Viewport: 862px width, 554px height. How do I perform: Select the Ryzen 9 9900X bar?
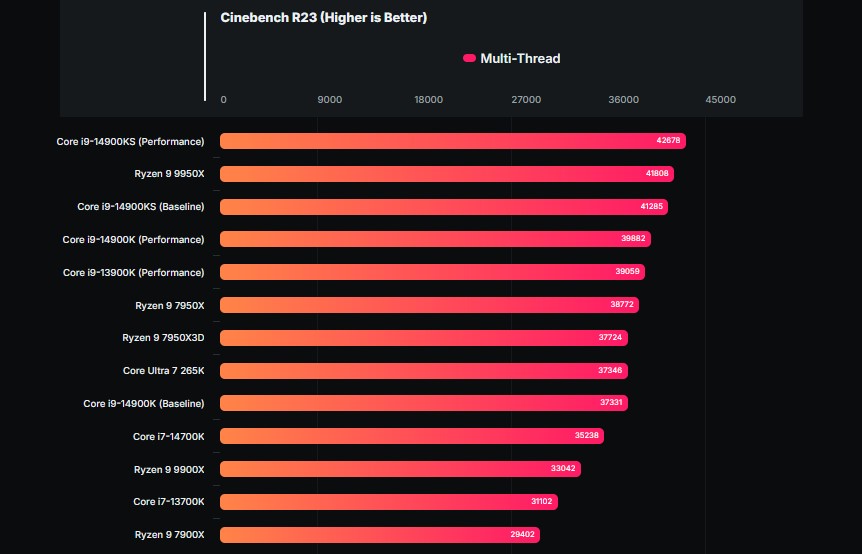point(399,469)
